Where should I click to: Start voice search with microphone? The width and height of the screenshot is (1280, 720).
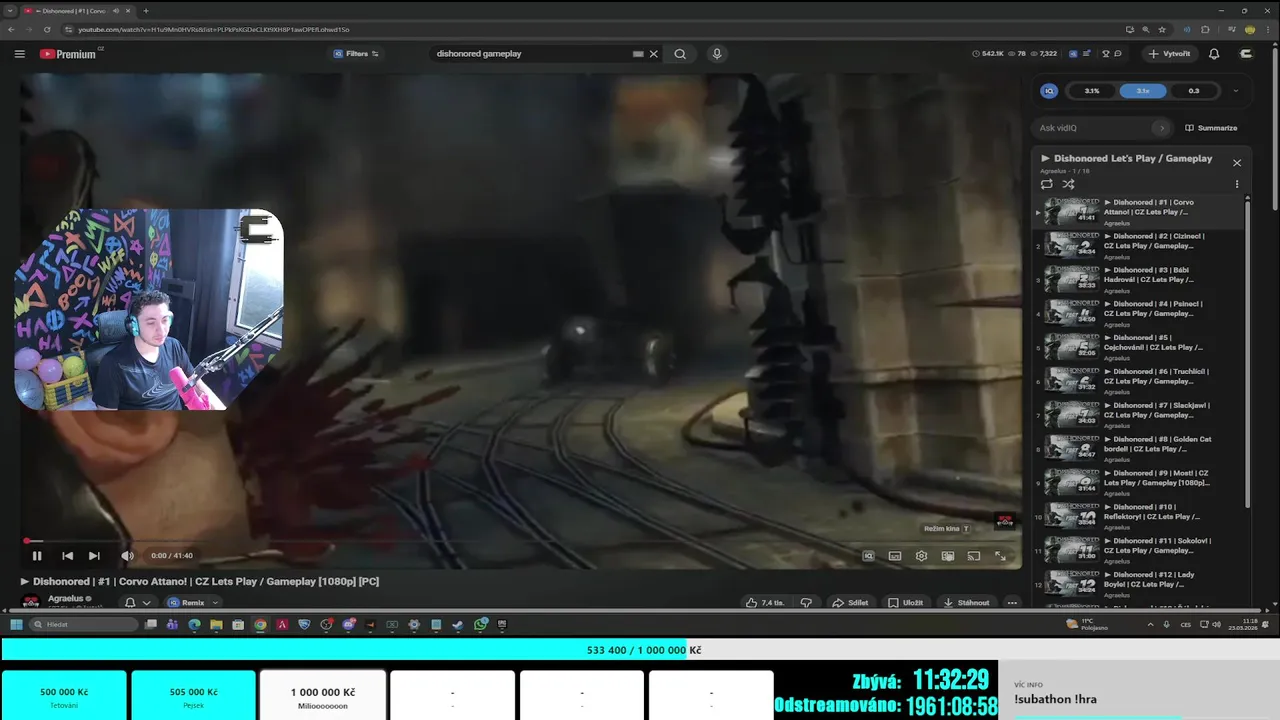[717, 54]
